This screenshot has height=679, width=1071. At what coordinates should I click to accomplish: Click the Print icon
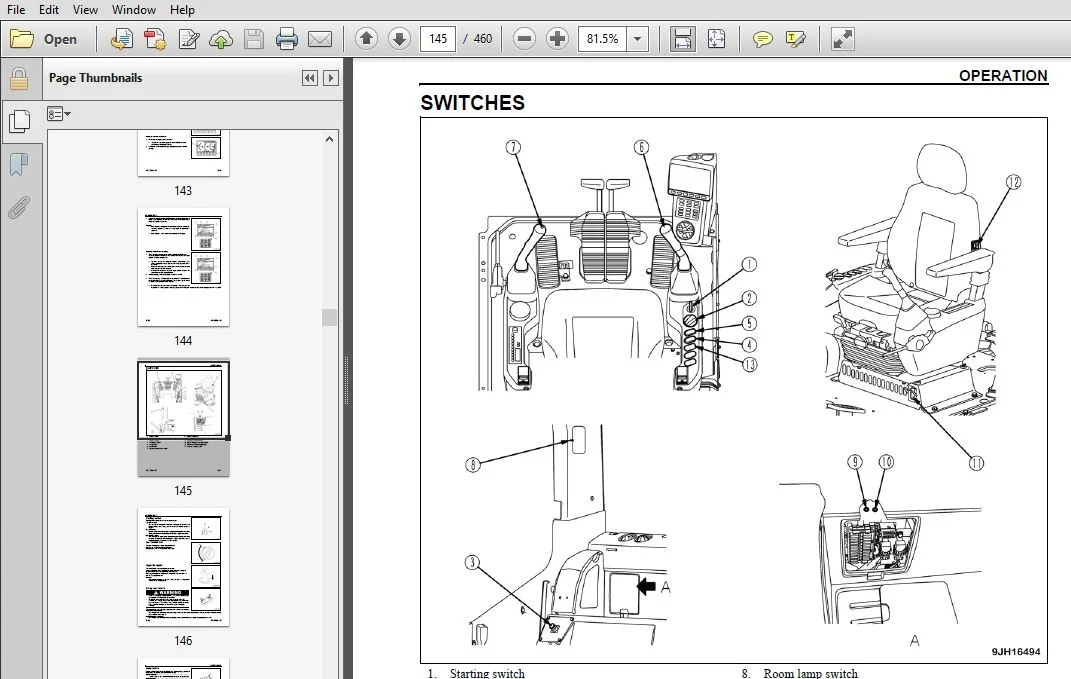point(287,39)
